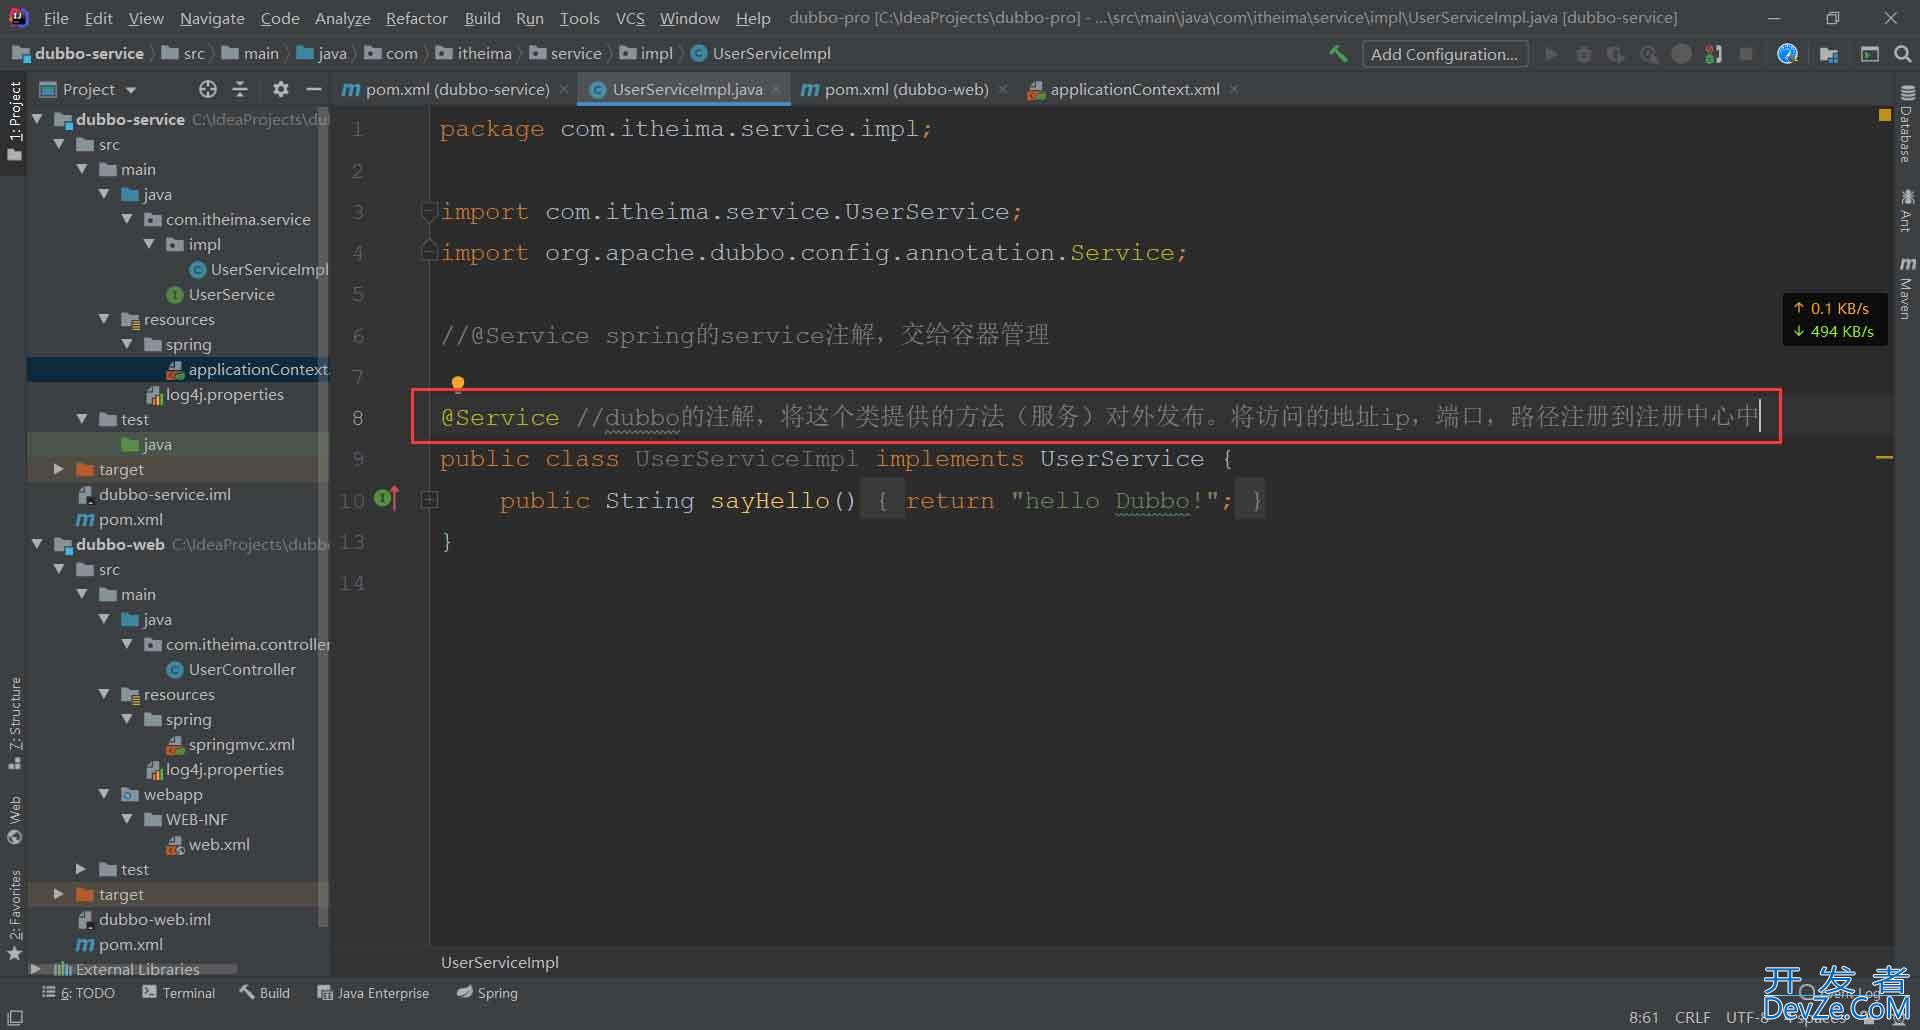Click the Run arrow icon in toolbar

pos(1551,54)
